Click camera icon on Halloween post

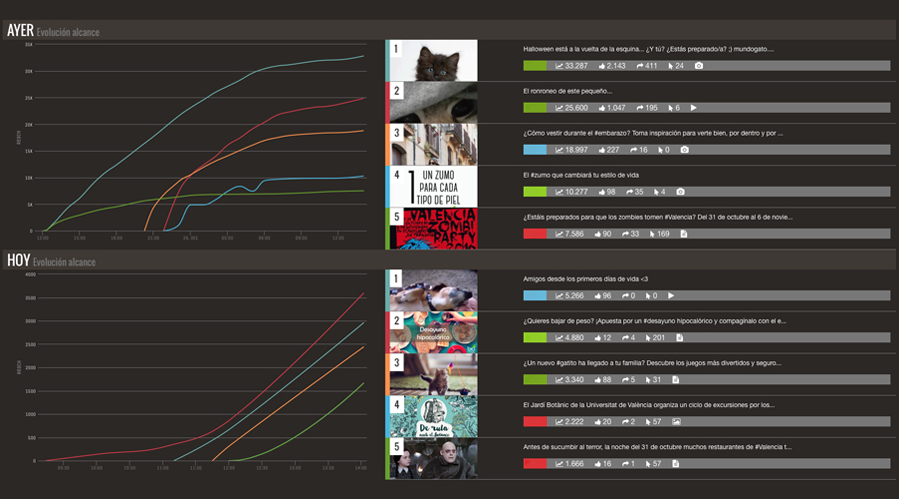pos(699,66)
